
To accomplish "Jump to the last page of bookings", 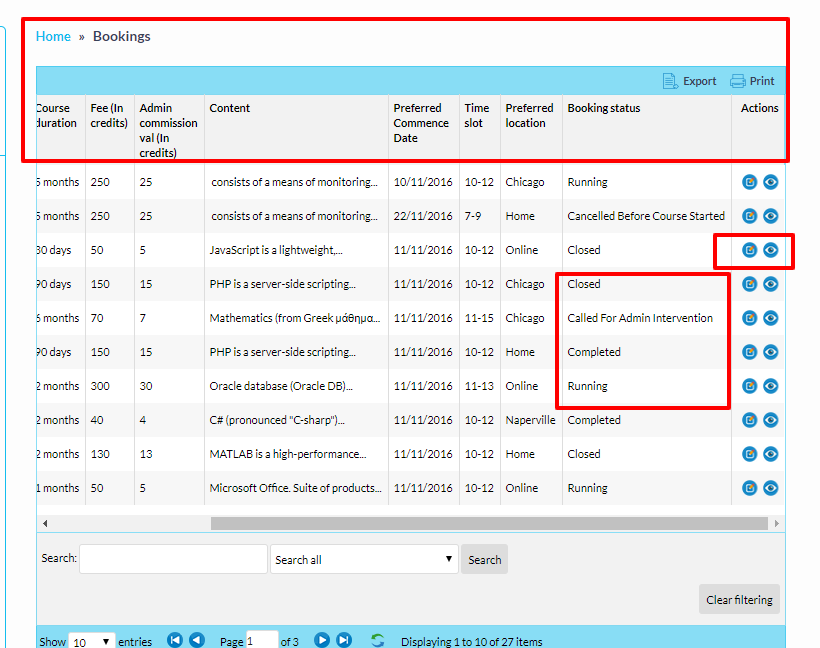I will [x=344, y=640].
